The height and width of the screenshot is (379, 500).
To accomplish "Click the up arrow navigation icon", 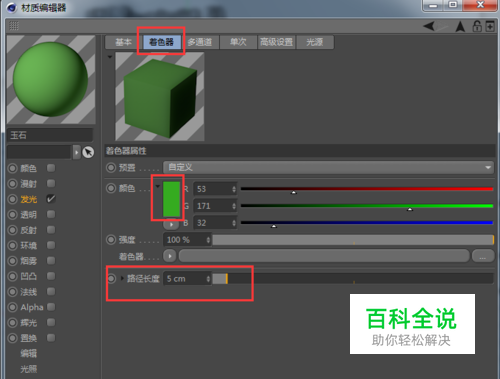I will 460,26.
